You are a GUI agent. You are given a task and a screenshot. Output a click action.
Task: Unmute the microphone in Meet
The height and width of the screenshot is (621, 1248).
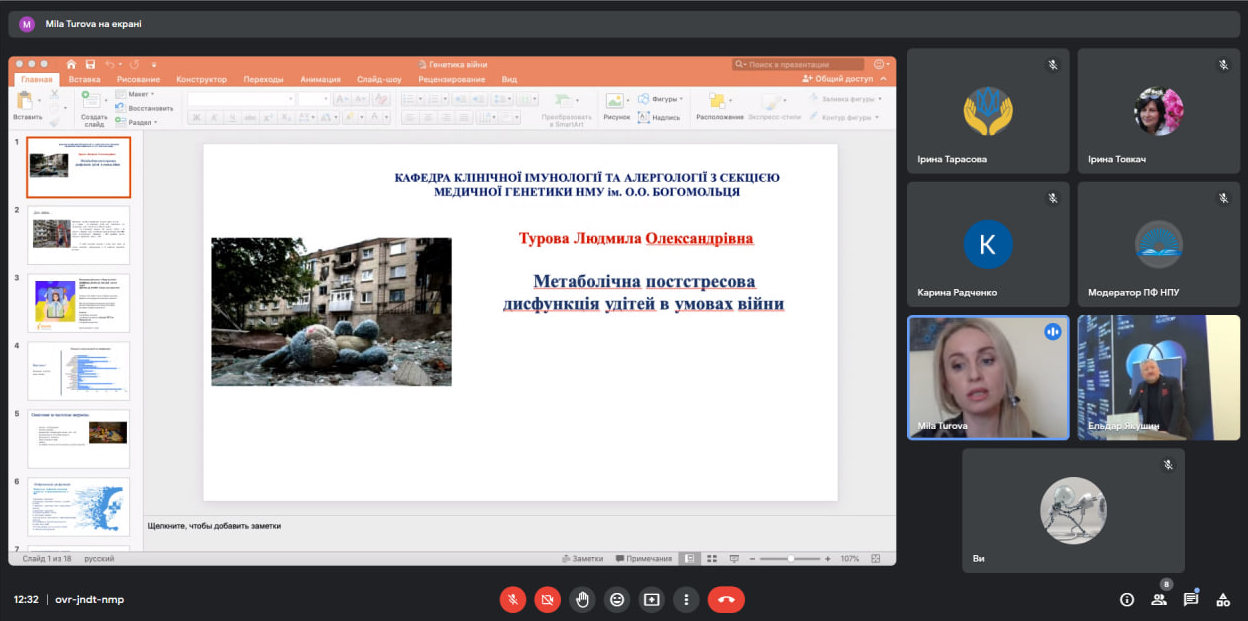512,599
